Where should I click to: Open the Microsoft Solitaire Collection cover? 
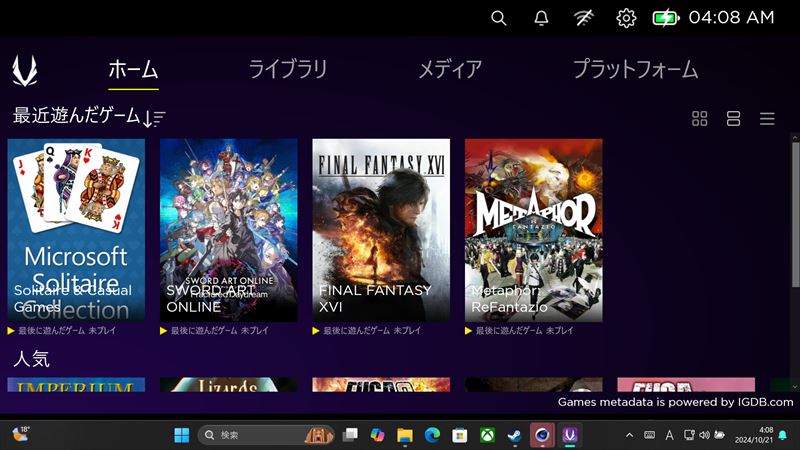coord(76,230)
